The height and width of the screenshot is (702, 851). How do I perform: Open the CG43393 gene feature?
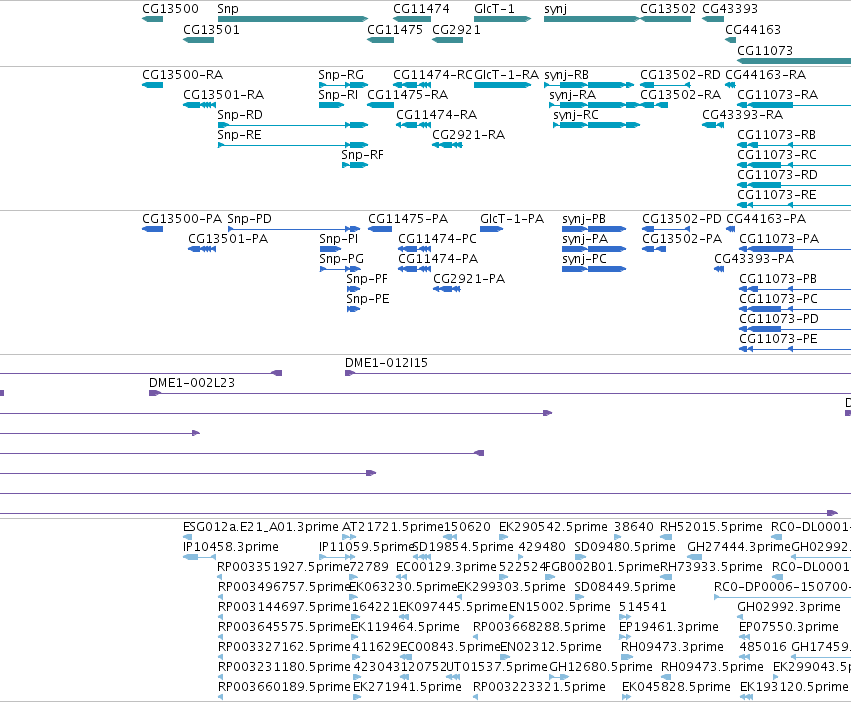pos(713,19)
